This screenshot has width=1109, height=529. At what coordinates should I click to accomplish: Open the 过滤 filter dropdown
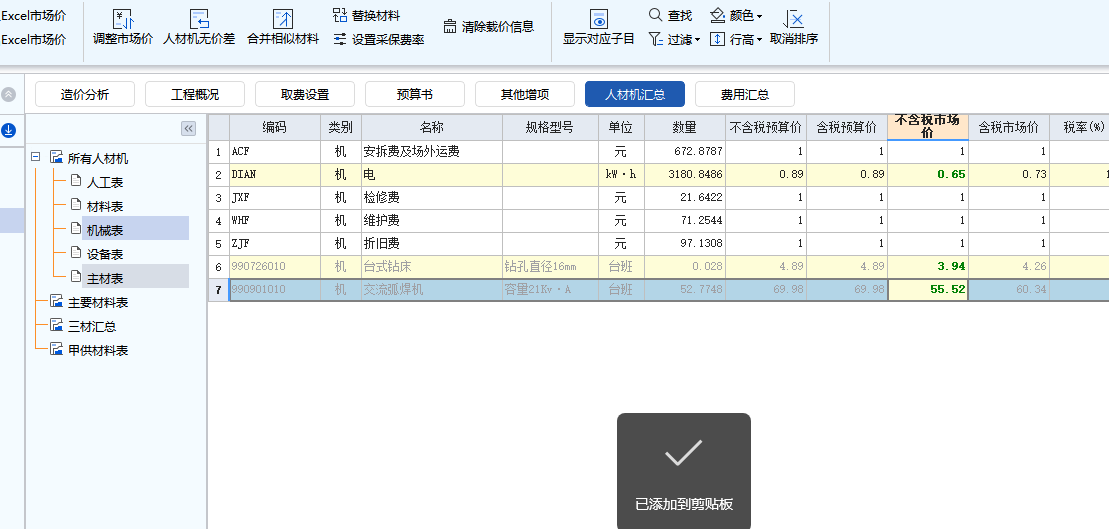674,40
